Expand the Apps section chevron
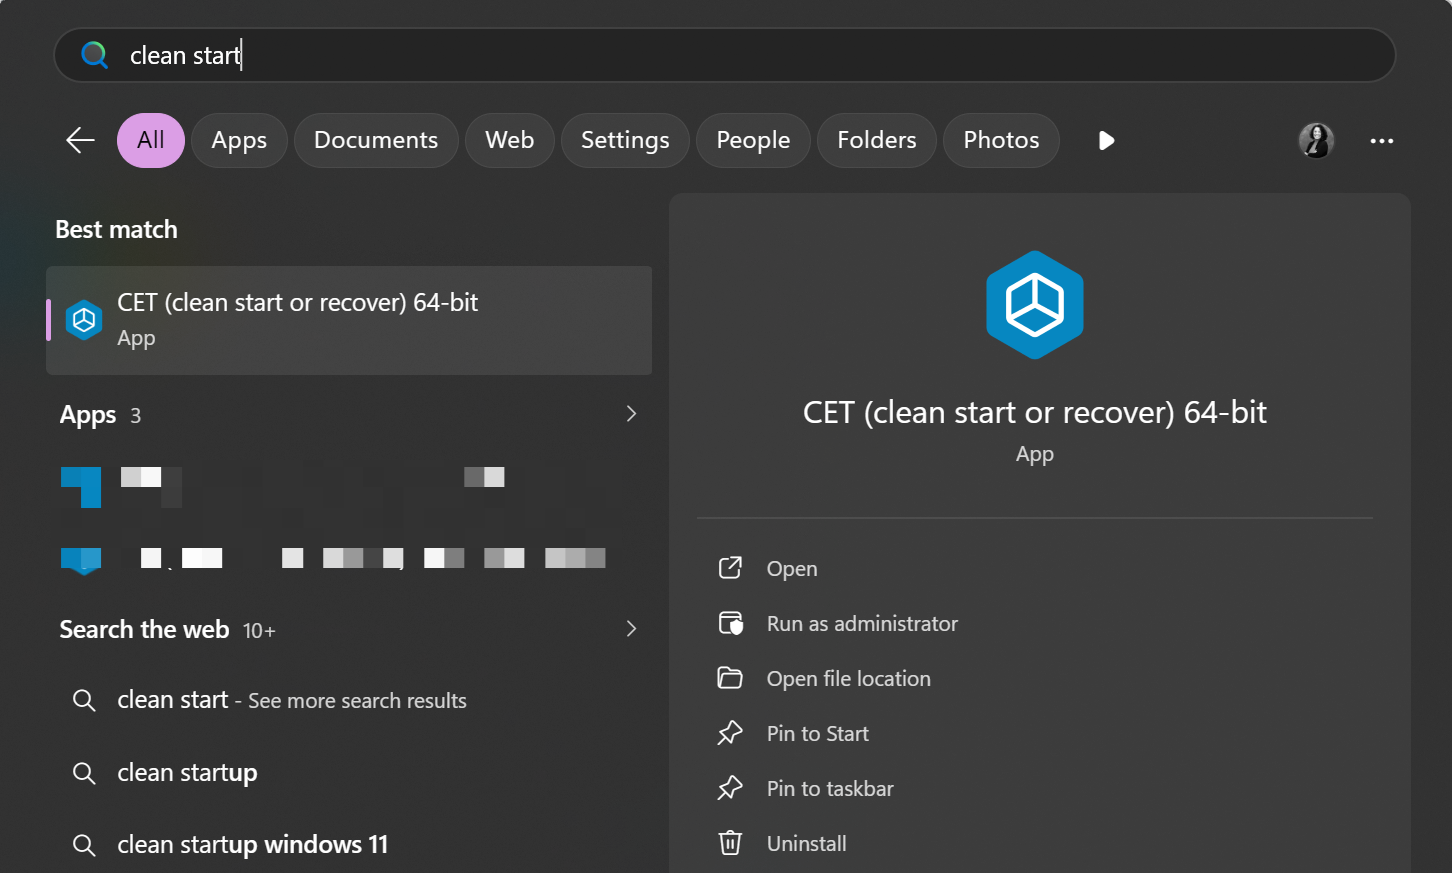Screen dimensions: 1452x873 click(x=631, y=414)
